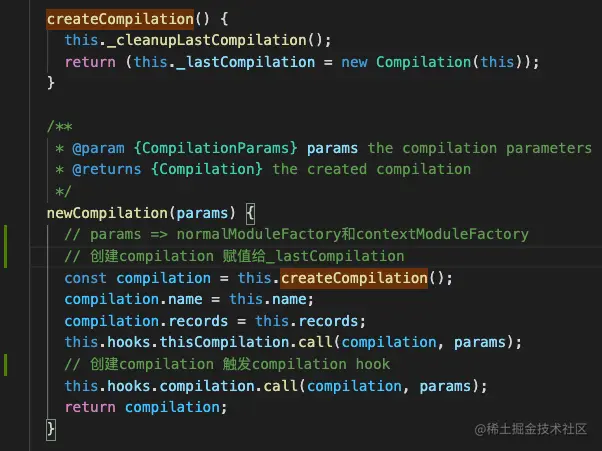Click the return compilation statement
The image size is (602, 451).
146,407
